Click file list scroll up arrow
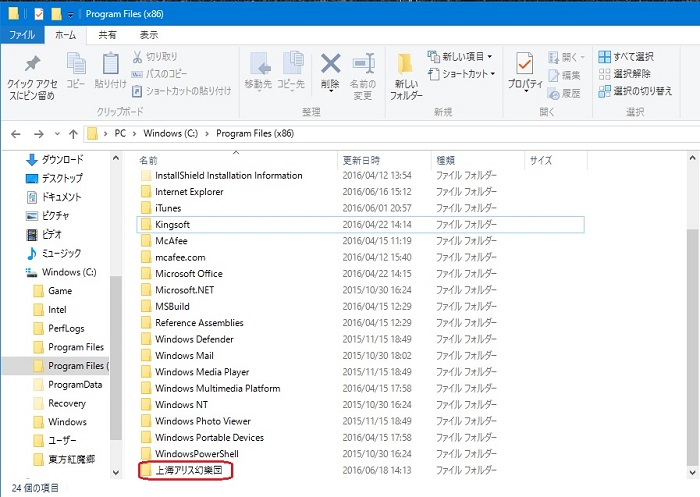This screenshot has width=700, height=497. [692, 158]
